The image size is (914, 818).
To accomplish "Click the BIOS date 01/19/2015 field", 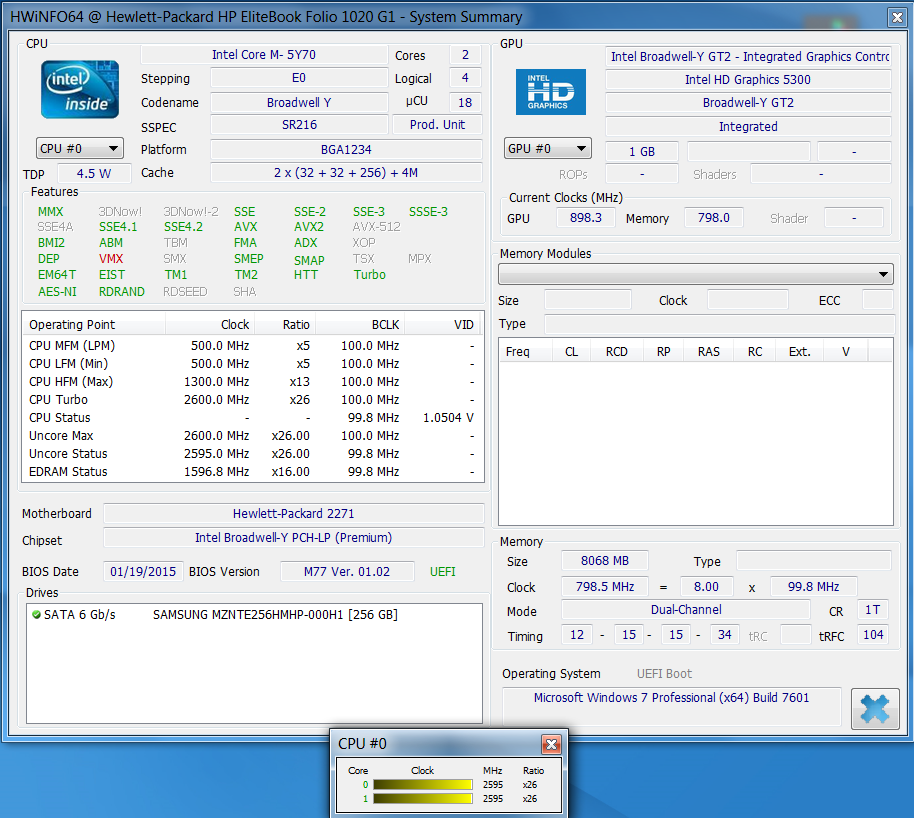I will pyautogui.click(x=143, y=571).
